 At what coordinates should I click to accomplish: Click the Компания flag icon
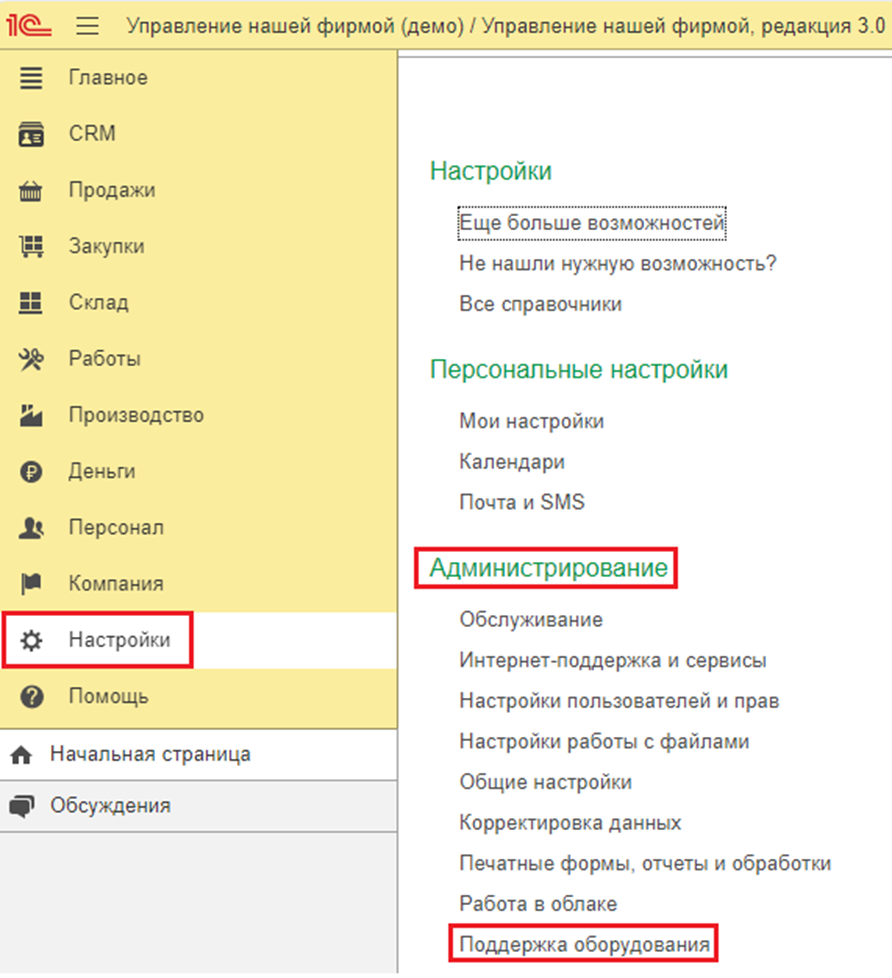(x=31, y=584)
